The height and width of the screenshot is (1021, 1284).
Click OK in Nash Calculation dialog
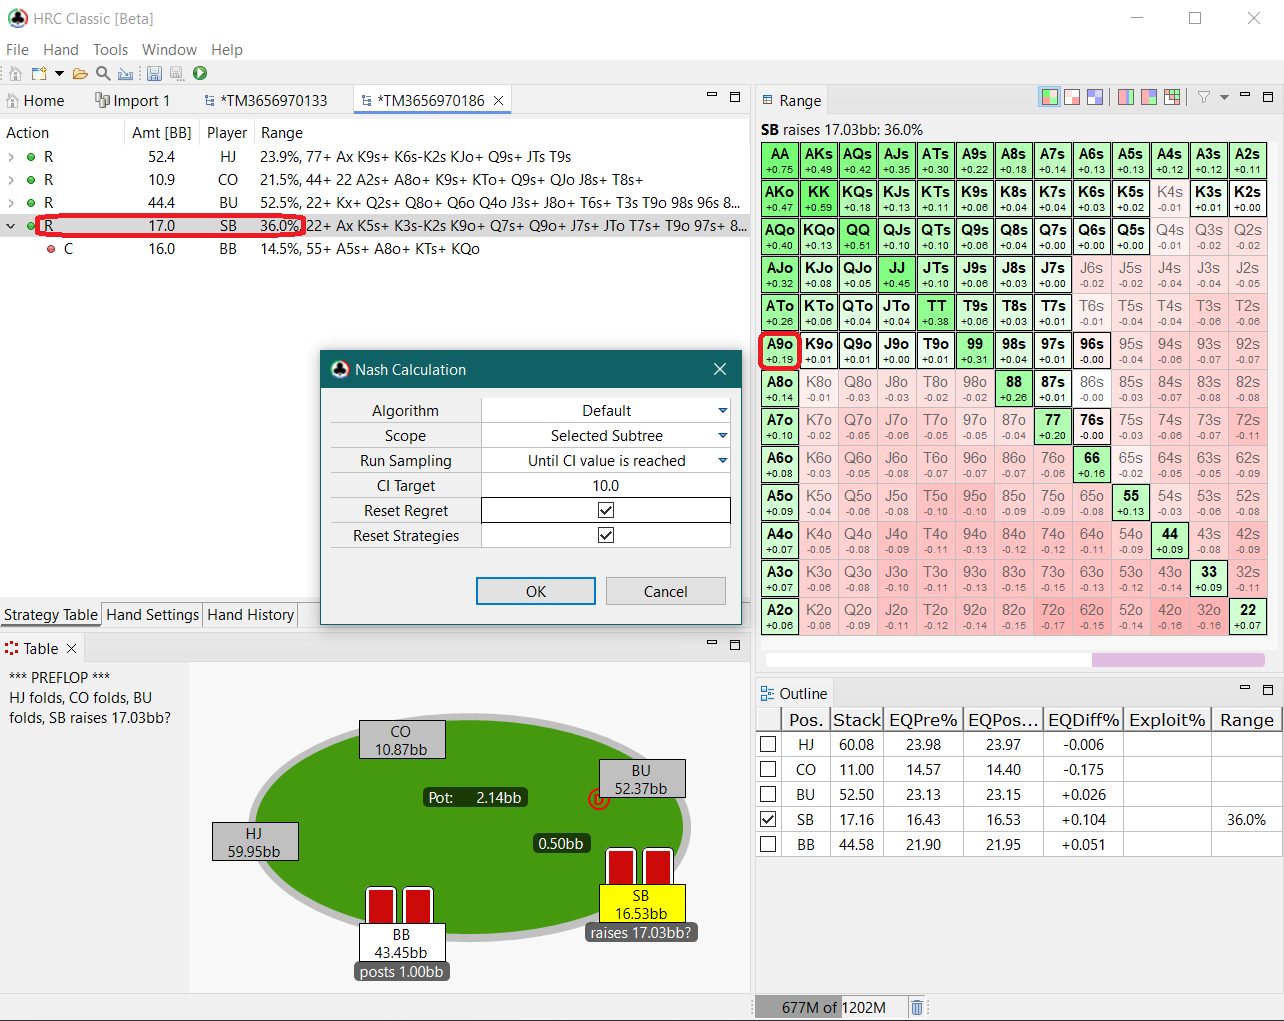coord(536,591)
